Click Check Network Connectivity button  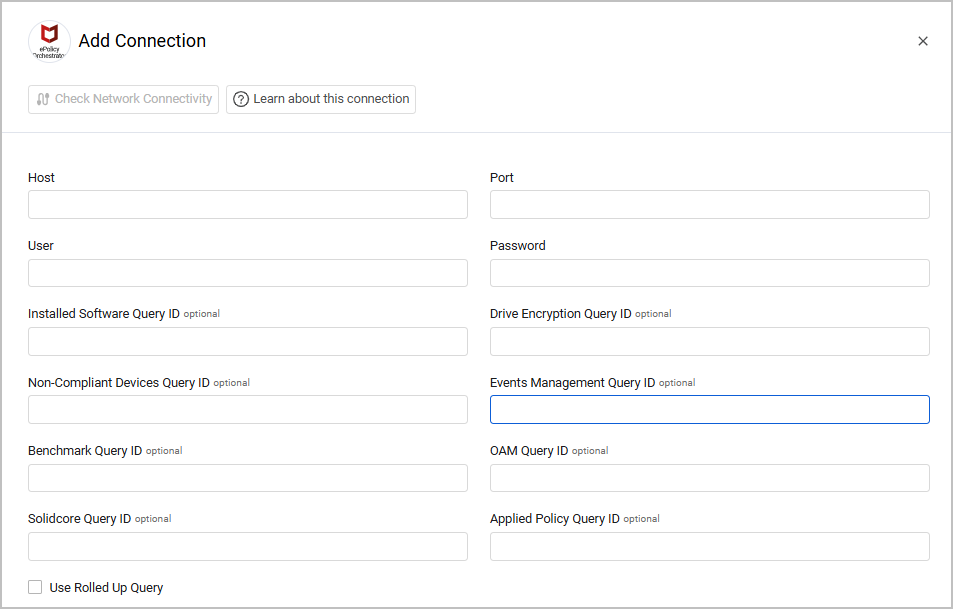tap(123, 99)
